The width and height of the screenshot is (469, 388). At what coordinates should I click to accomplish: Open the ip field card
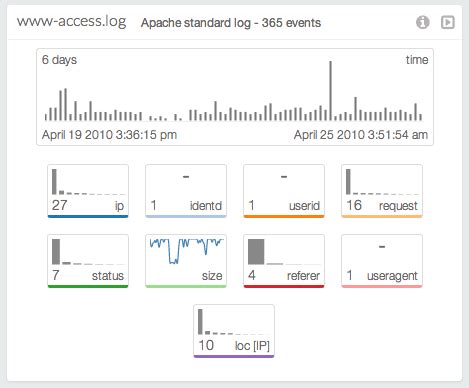pyautogui.click(x=88, y=191)
